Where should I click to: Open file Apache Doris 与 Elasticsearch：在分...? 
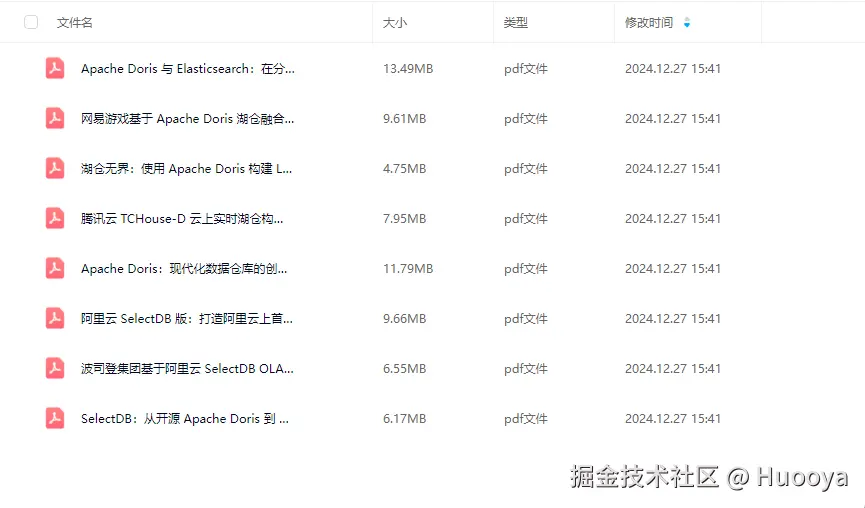pyautogui.click(x=188, y=69)
